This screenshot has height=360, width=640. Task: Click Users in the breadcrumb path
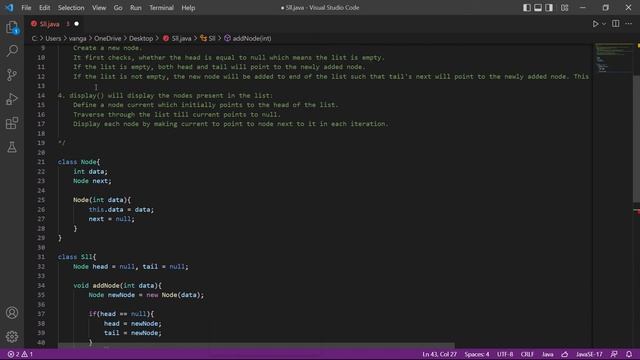[x=53, y=38]
